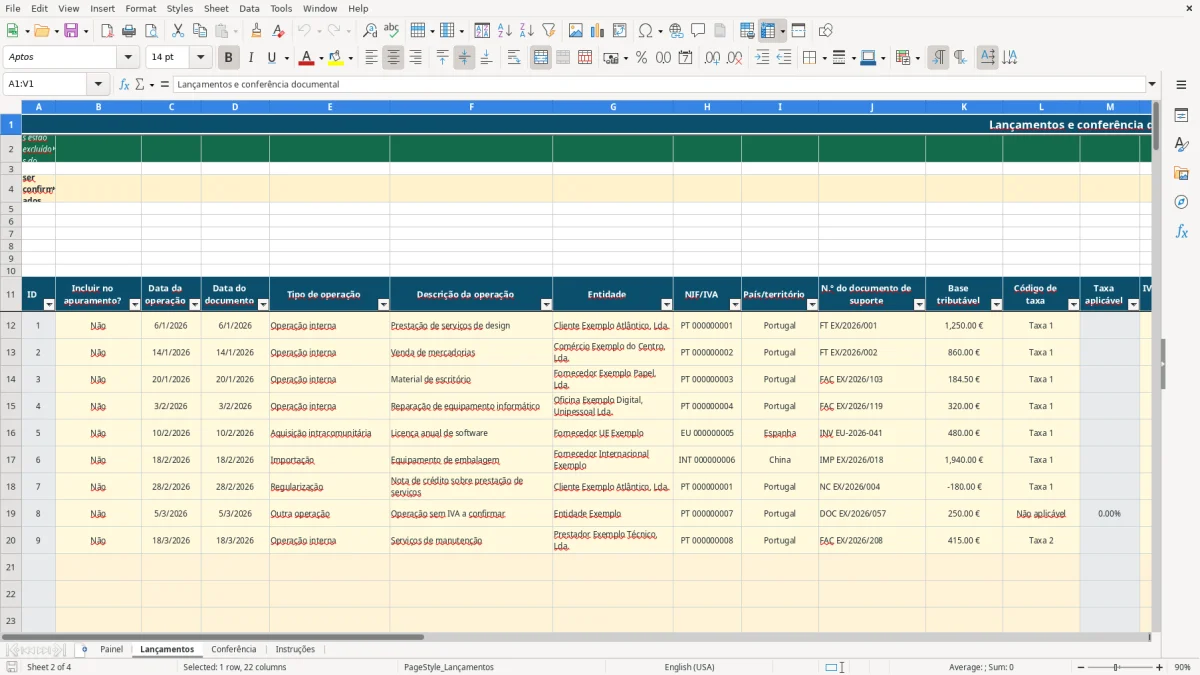Open filter dropdown for Tipo de operação

point(383,304)
